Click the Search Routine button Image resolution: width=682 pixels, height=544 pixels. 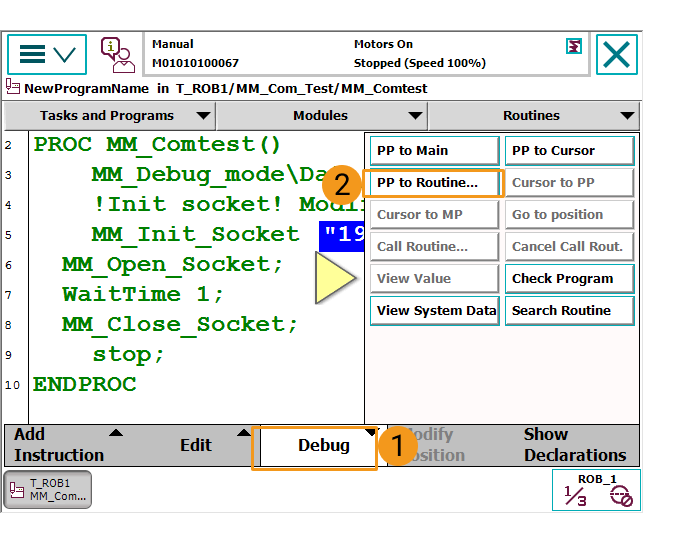click(x=569, y=311)
